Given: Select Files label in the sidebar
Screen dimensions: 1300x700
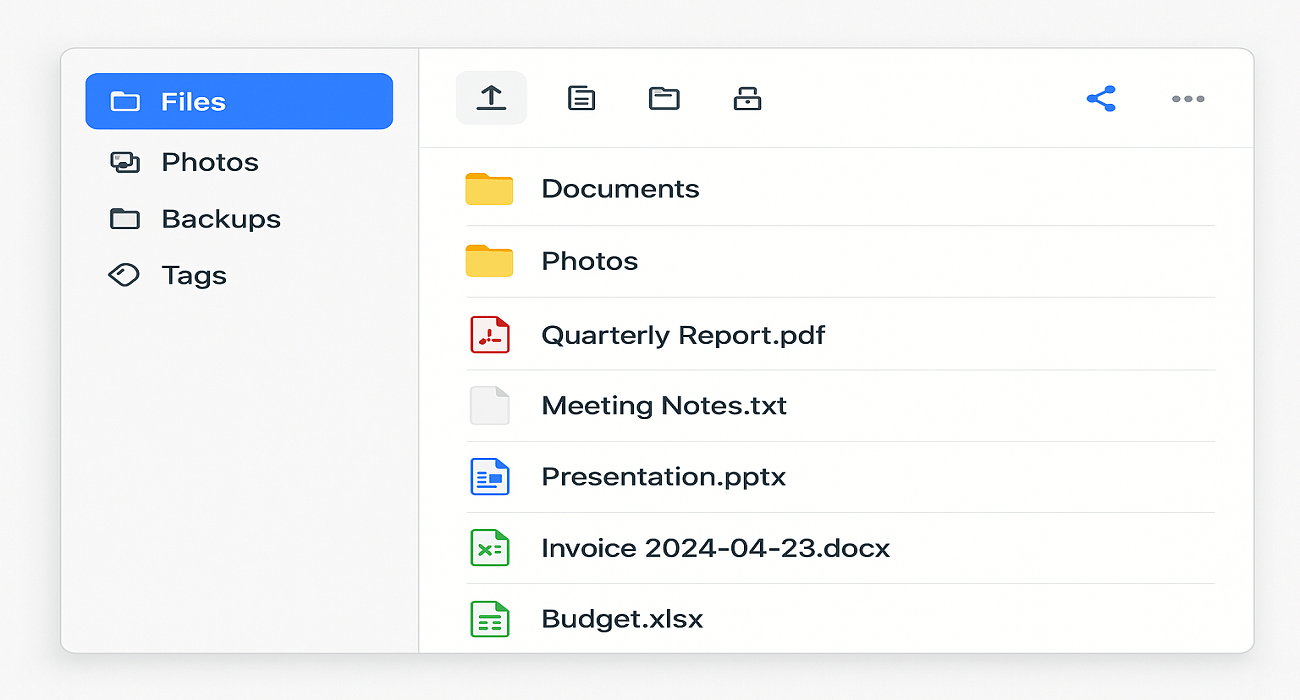Looking at the screenshot, I should coord(193,102).
